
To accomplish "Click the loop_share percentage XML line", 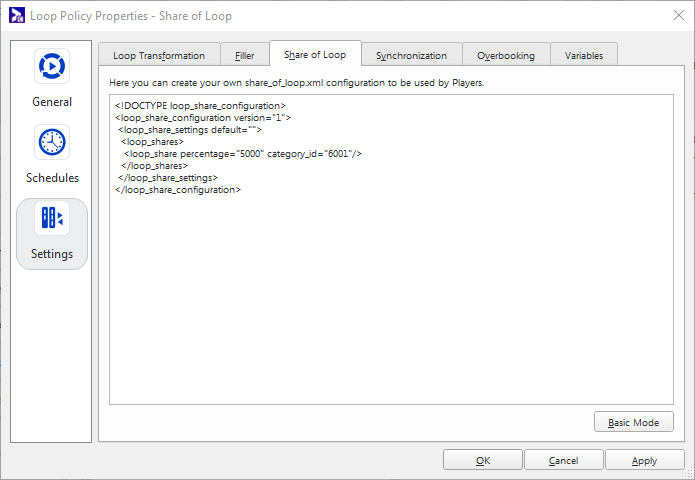I will click(242, 153).
